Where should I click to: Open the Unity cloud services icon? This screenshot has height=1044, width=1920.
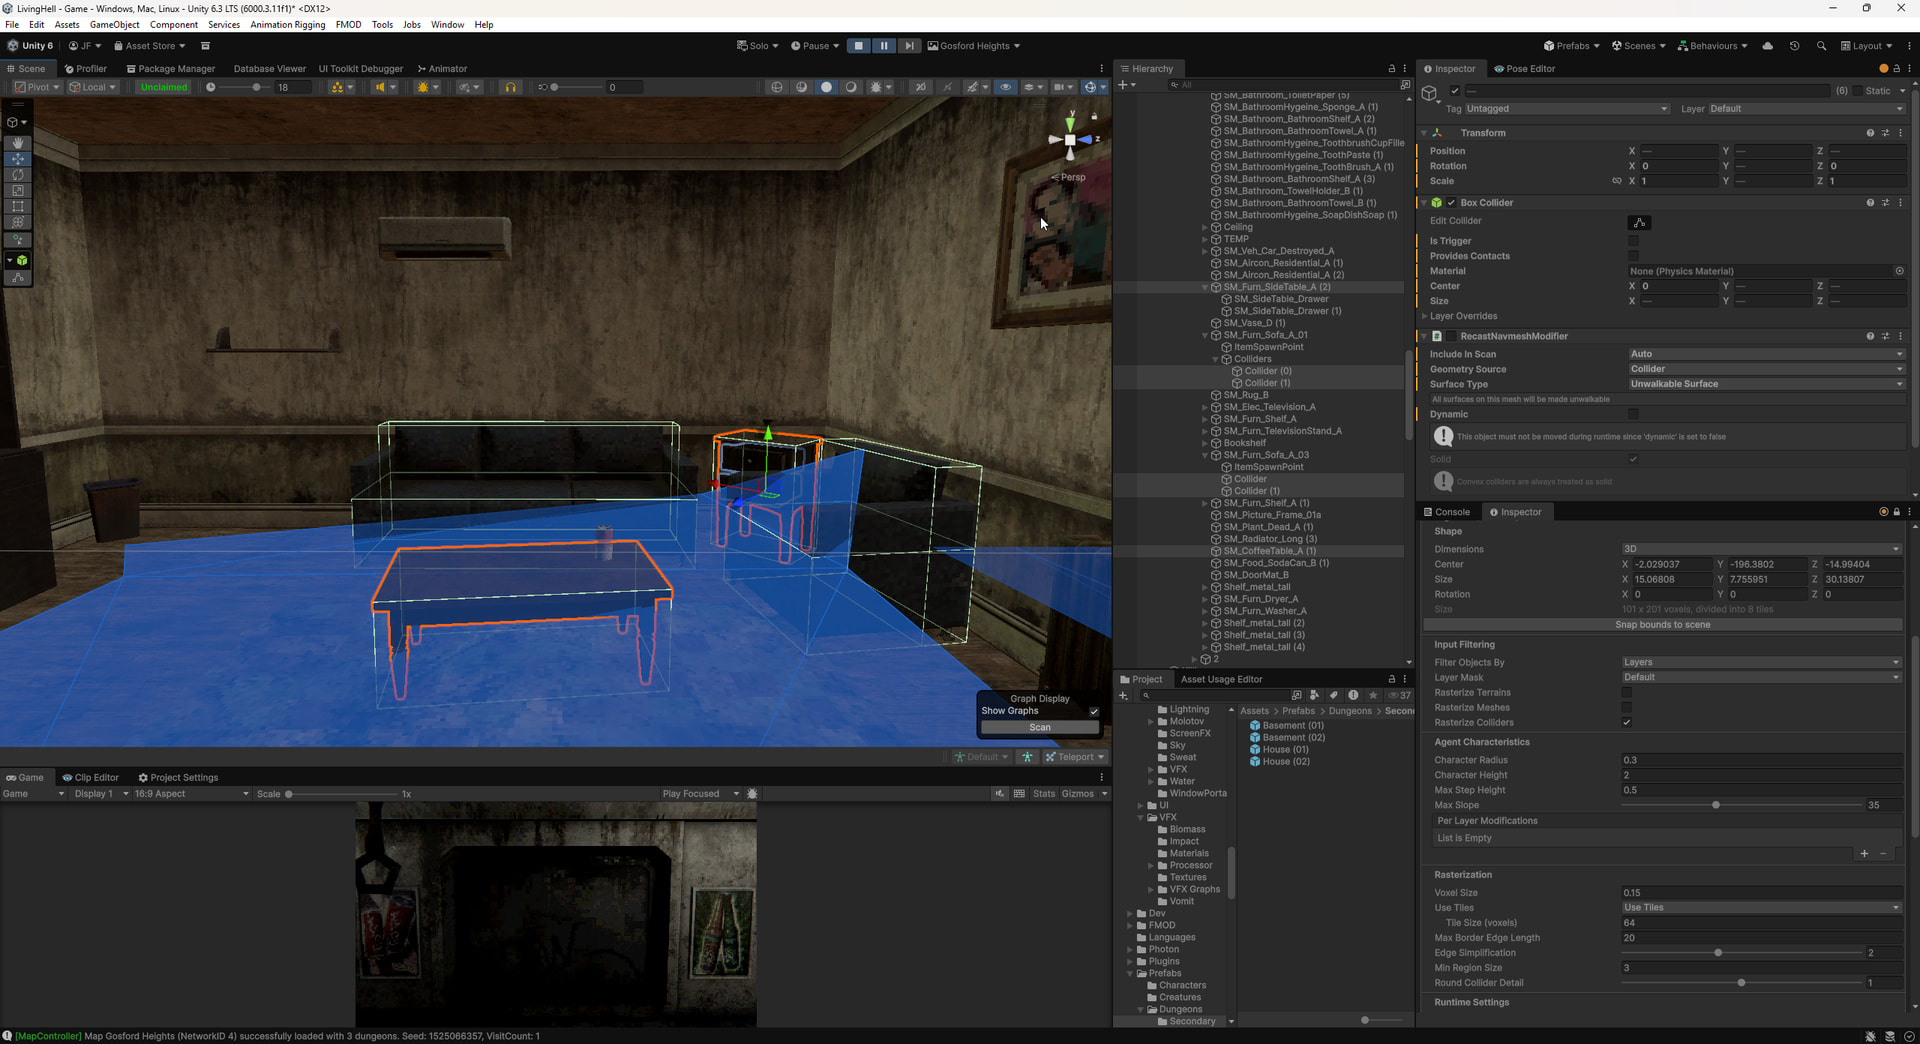click(1768, 46)
